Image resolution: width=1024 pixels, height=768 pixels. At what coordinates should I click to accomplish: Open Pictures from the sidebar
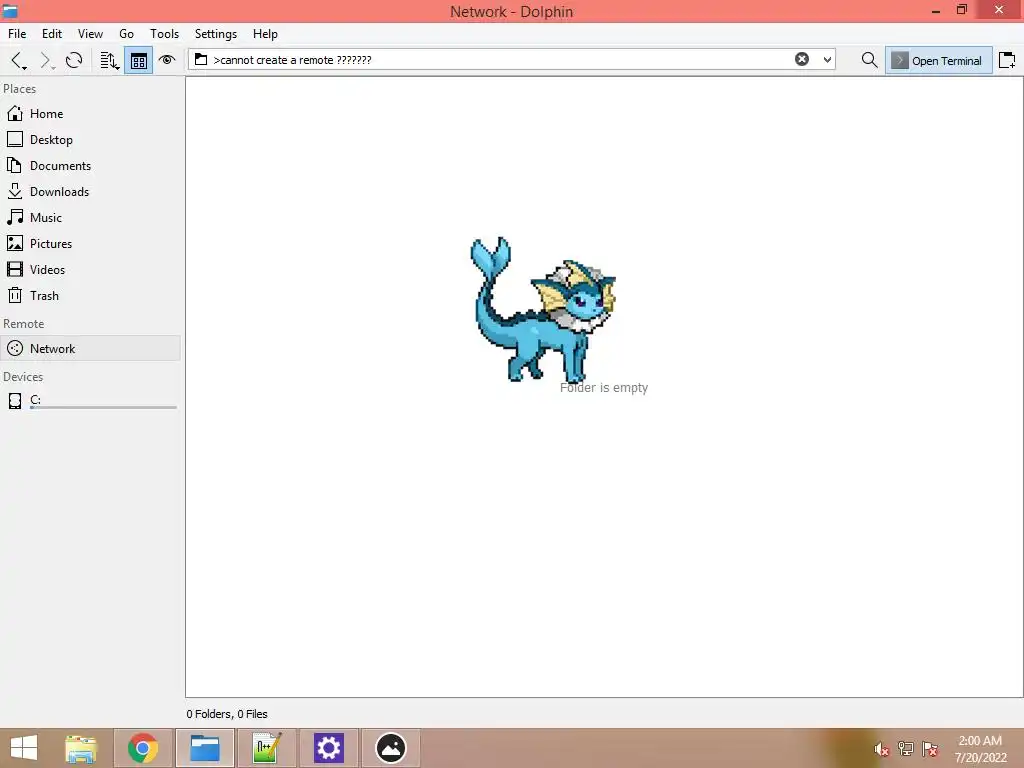point(91,244)
